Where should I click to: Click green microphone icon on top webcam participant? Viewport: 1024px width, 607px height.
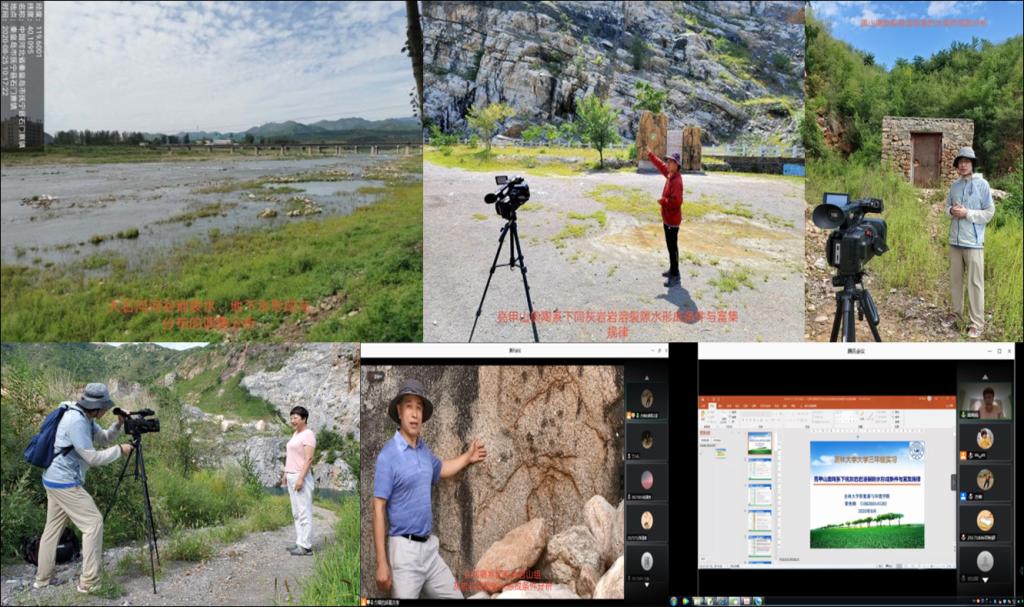[x=965, y=414]
